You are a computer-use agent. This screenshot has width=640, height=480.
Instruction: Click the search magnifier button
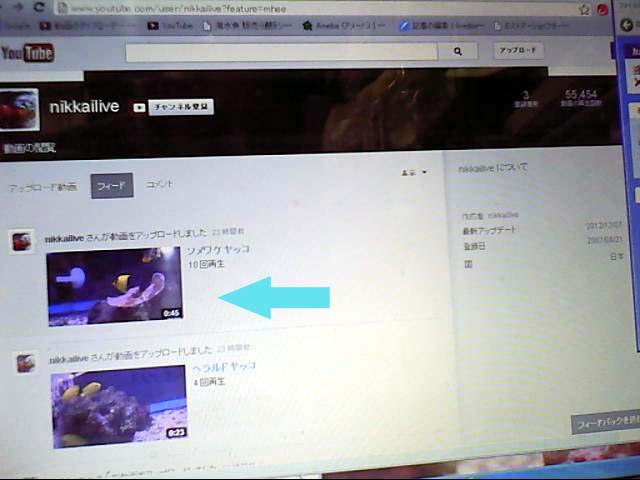[458, 51]
